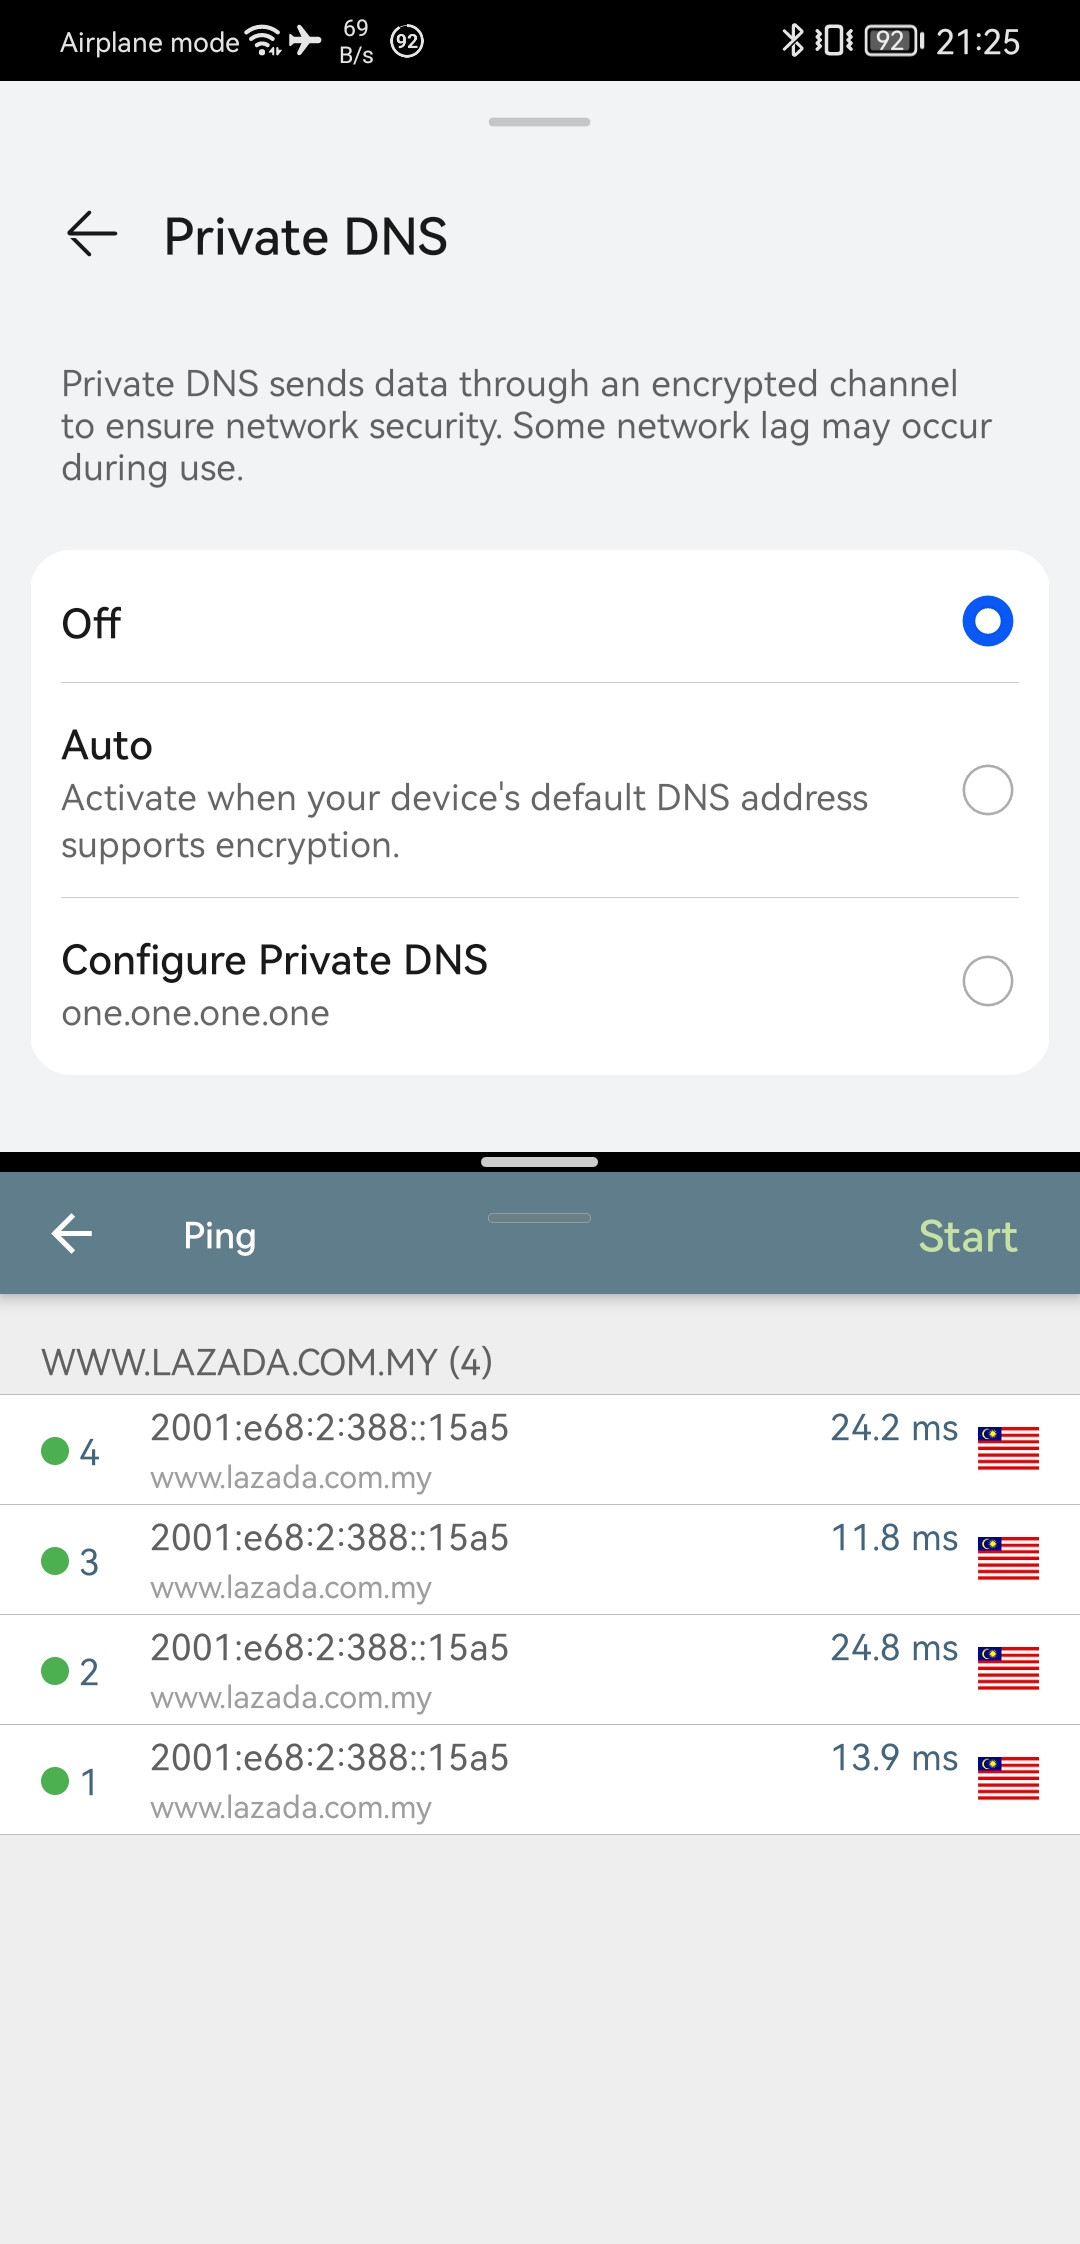Open the one.one.one.one DNS hostname entry
Screen dimensions: 1080x2244
tap(195, 1013)
